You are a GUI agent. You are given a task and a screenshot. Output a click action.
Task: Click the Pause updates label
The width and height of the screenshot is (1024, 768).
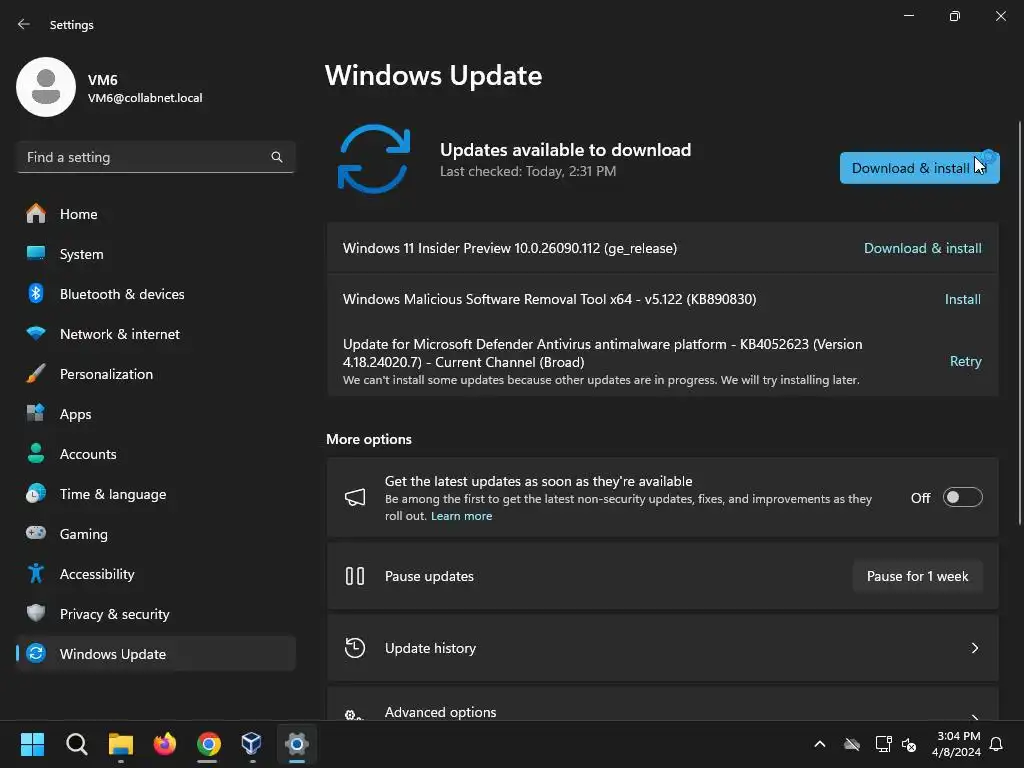(x=429, y=576)
